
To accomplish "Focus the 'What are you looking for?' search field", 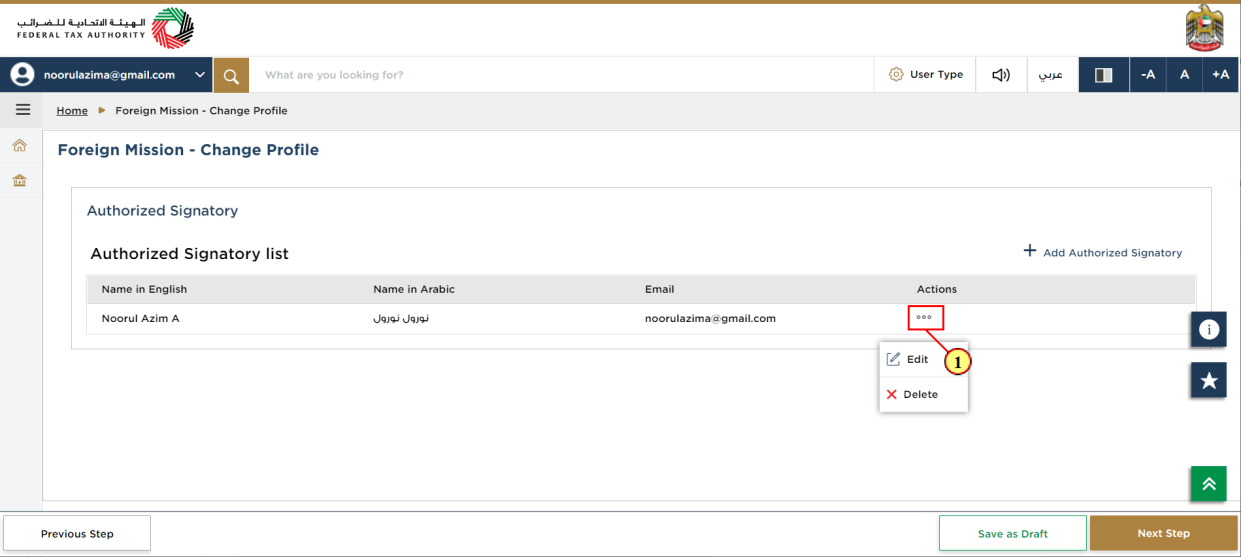I will [x=561, y=75].
